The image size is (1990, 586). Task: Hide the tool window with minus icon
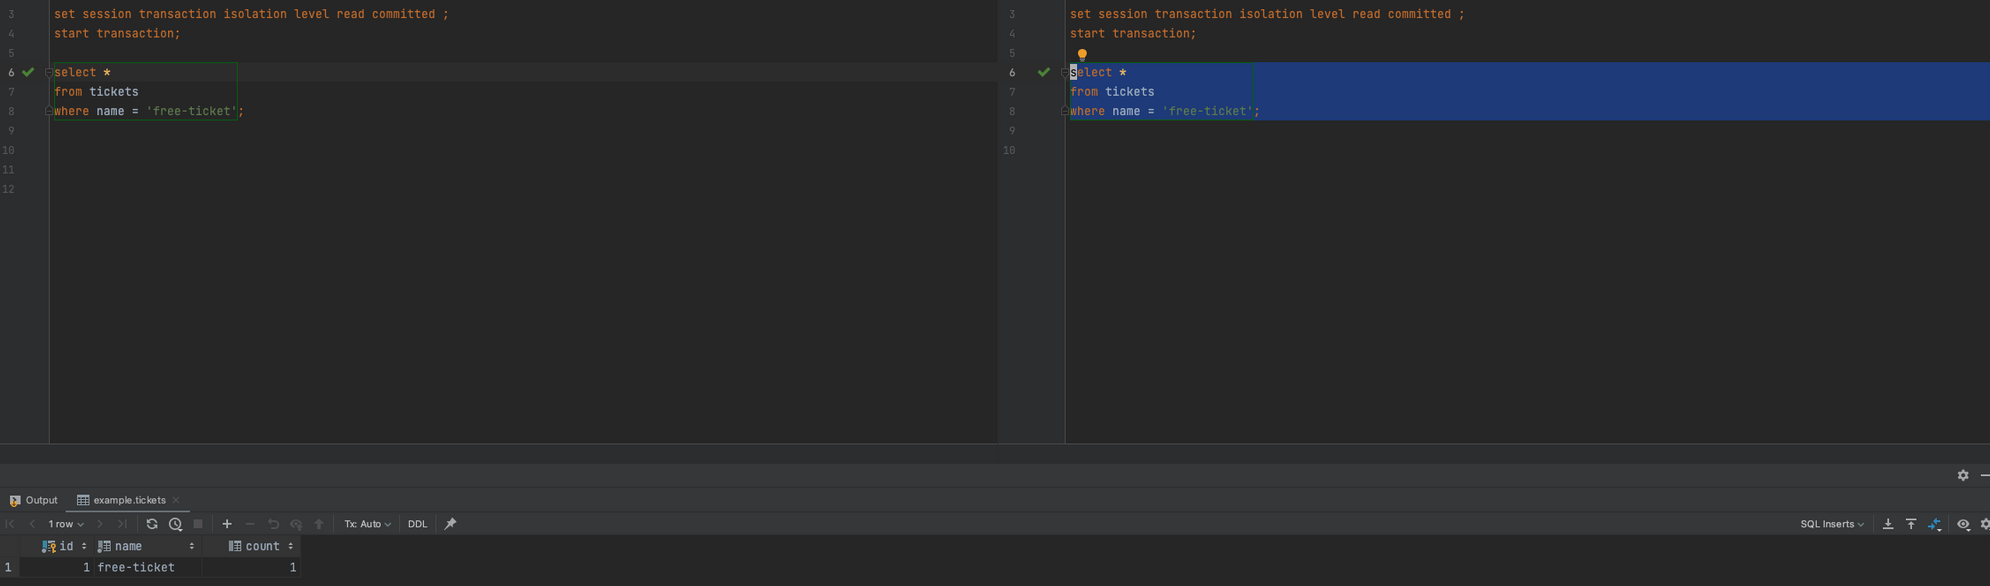click(x=1985, y=476)
